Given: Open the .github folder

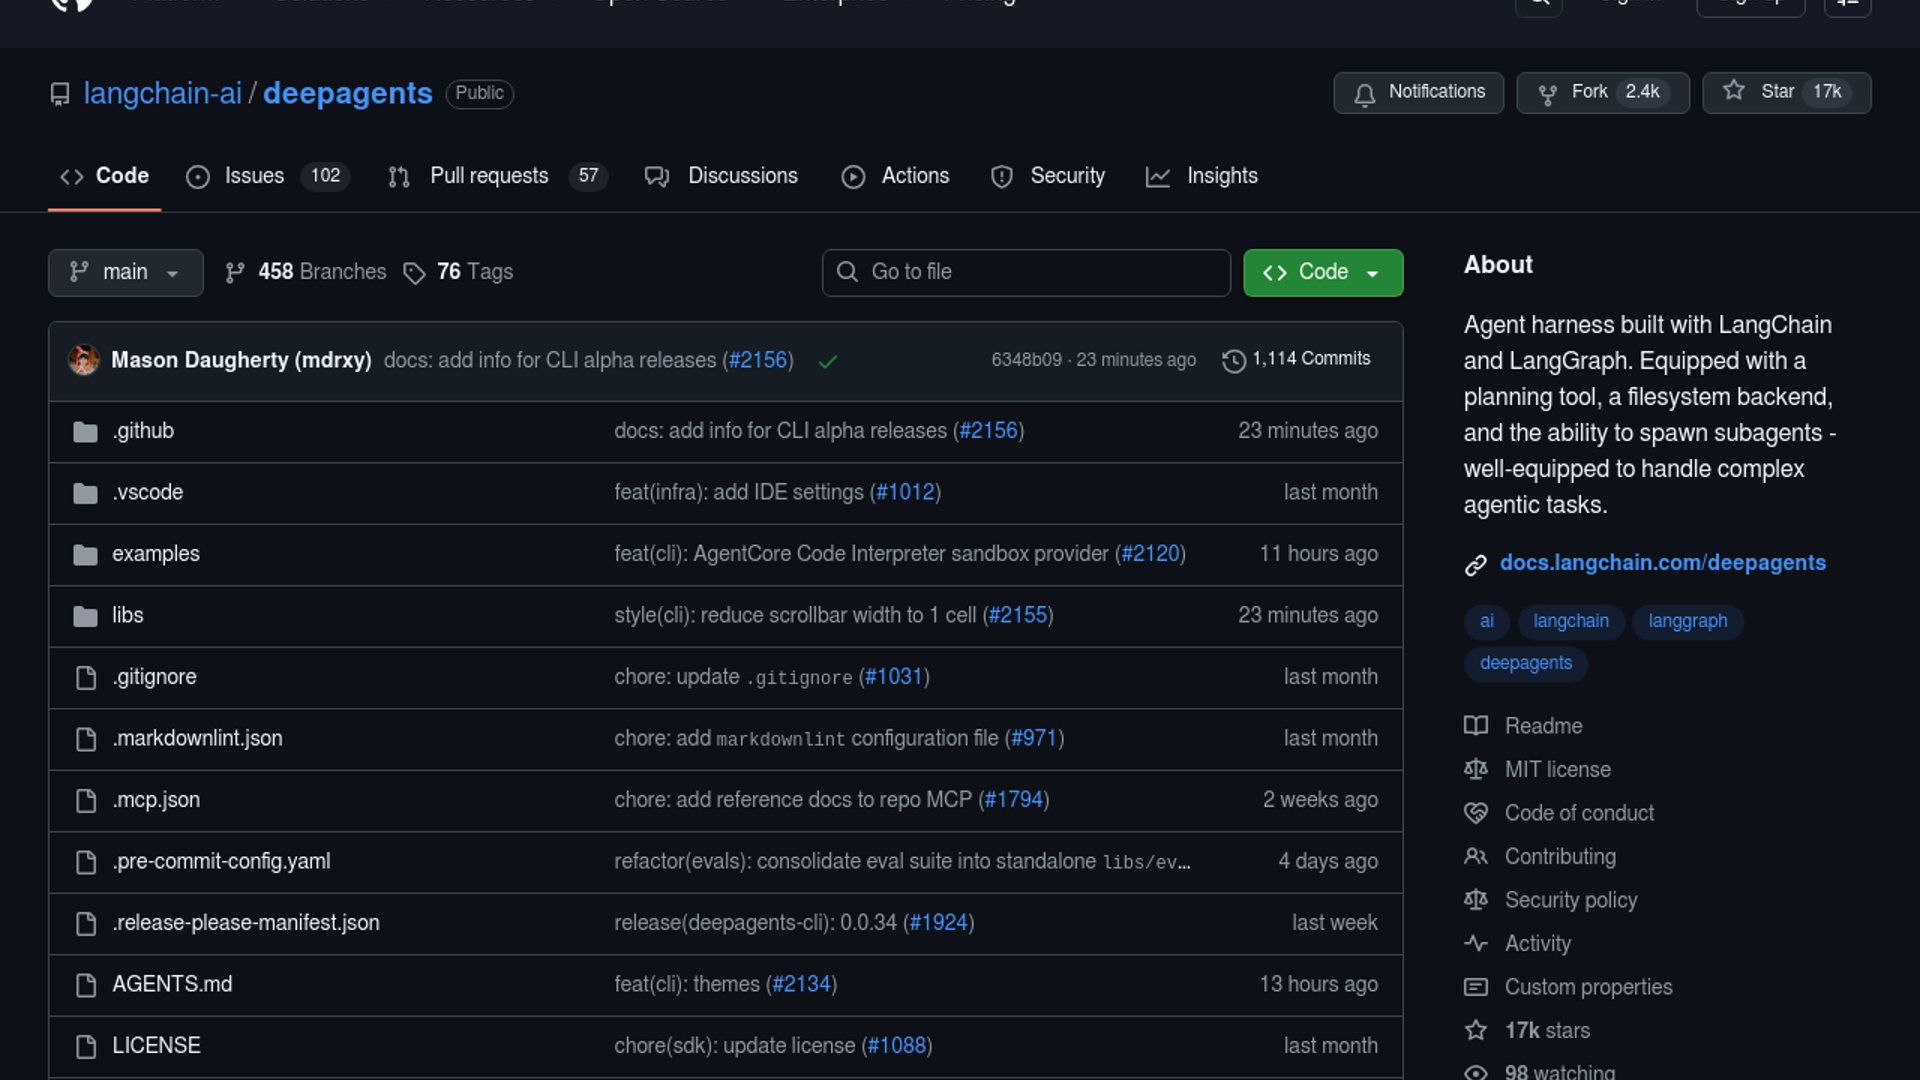Looking at the screenshot, I should (143, 431).
